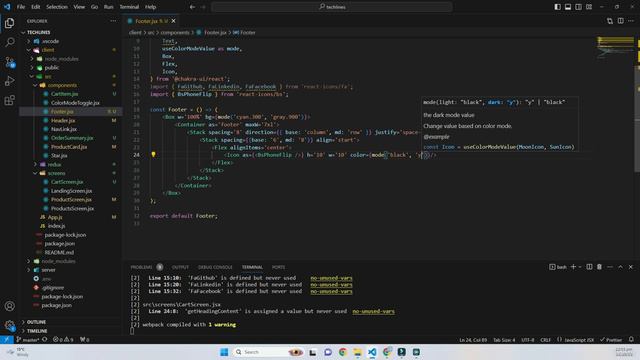Screen dimensions: 640x360
Task: Open the Terminal menu
Action: pyautogui.click(x=129, y=7)
